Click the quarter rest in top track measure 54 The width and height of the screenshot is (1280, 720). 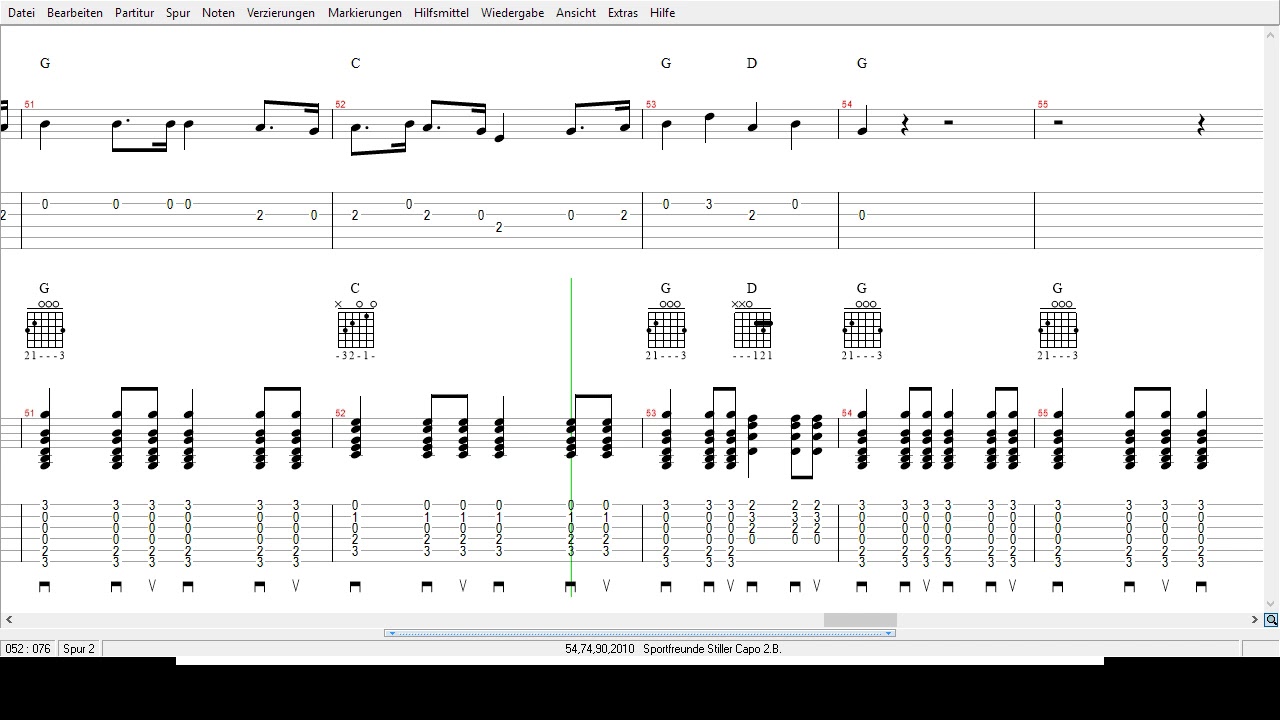(x=904, y=125)
